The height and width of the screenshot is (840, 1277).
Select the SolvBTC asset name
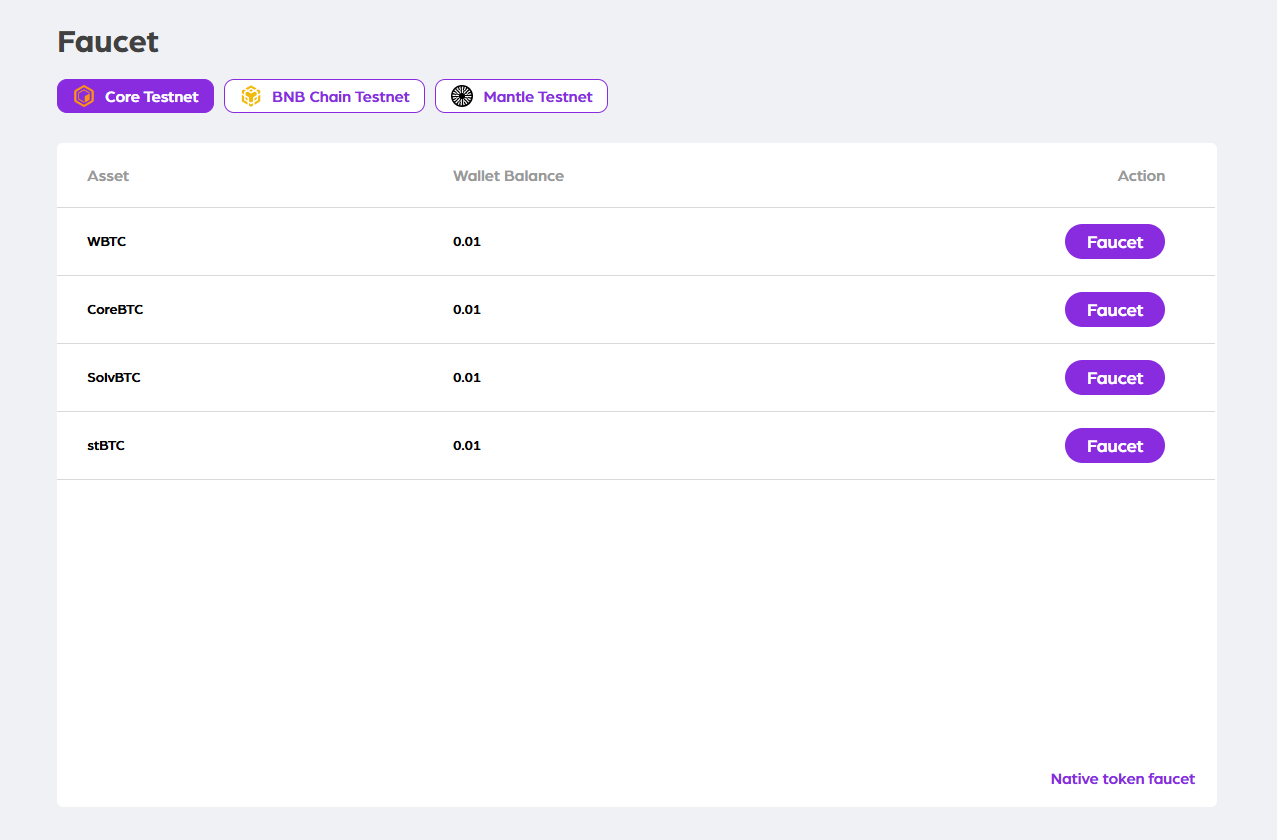[114, 378]
